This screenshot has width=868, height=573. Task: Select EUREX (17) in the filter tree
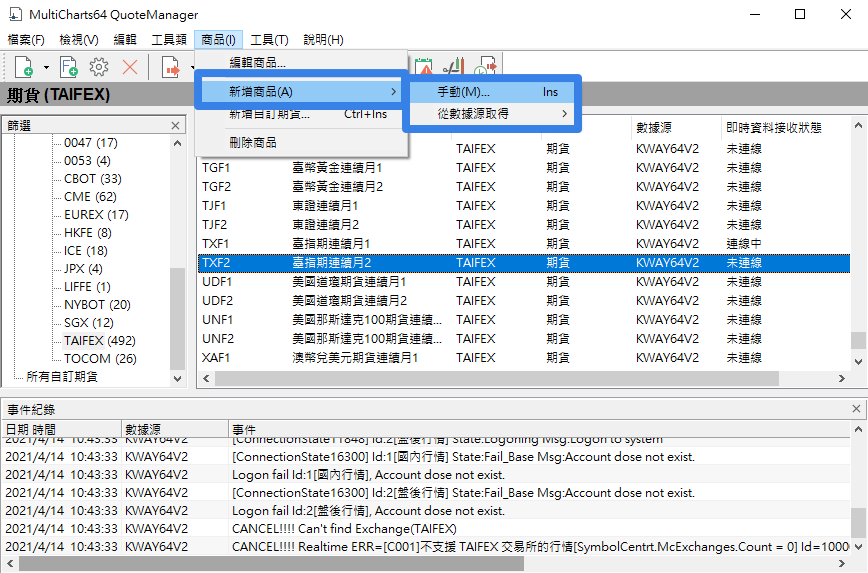click(96, 215)
